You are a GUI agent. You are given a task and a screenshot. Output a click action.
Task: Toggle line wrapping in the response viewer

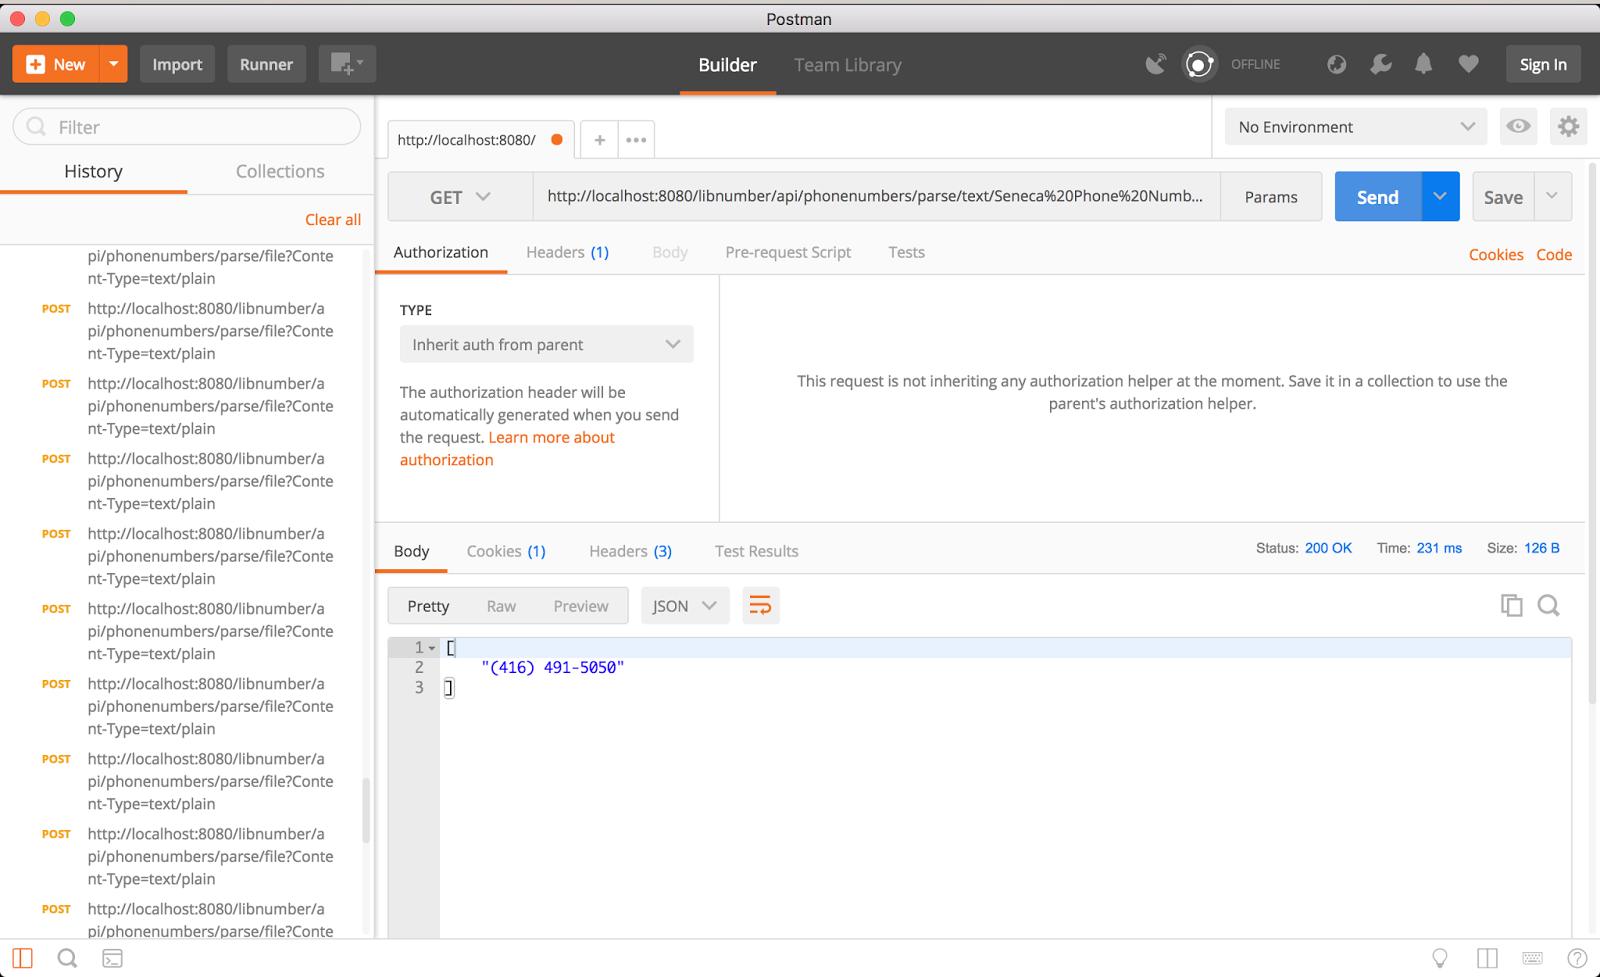click(760, 605)
